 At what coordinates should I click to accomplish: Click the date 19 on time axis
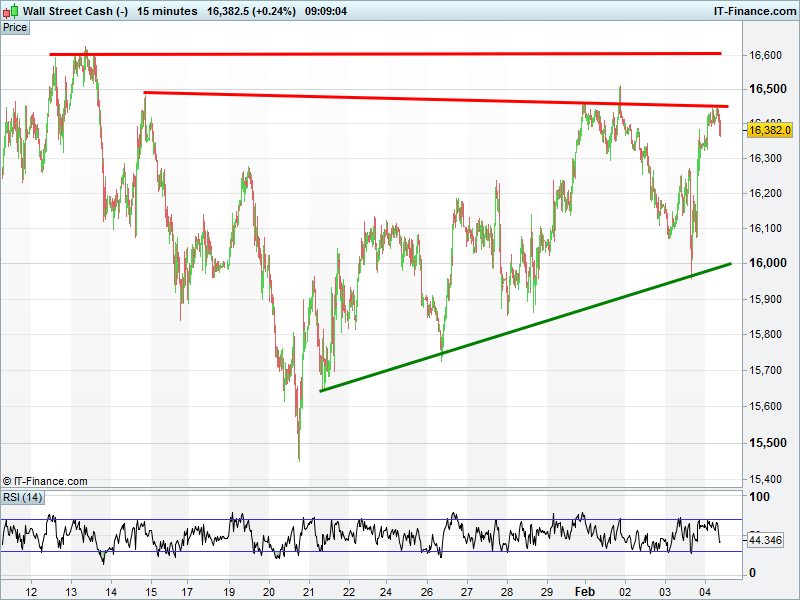pyautogui.click(x=229, y=592)
